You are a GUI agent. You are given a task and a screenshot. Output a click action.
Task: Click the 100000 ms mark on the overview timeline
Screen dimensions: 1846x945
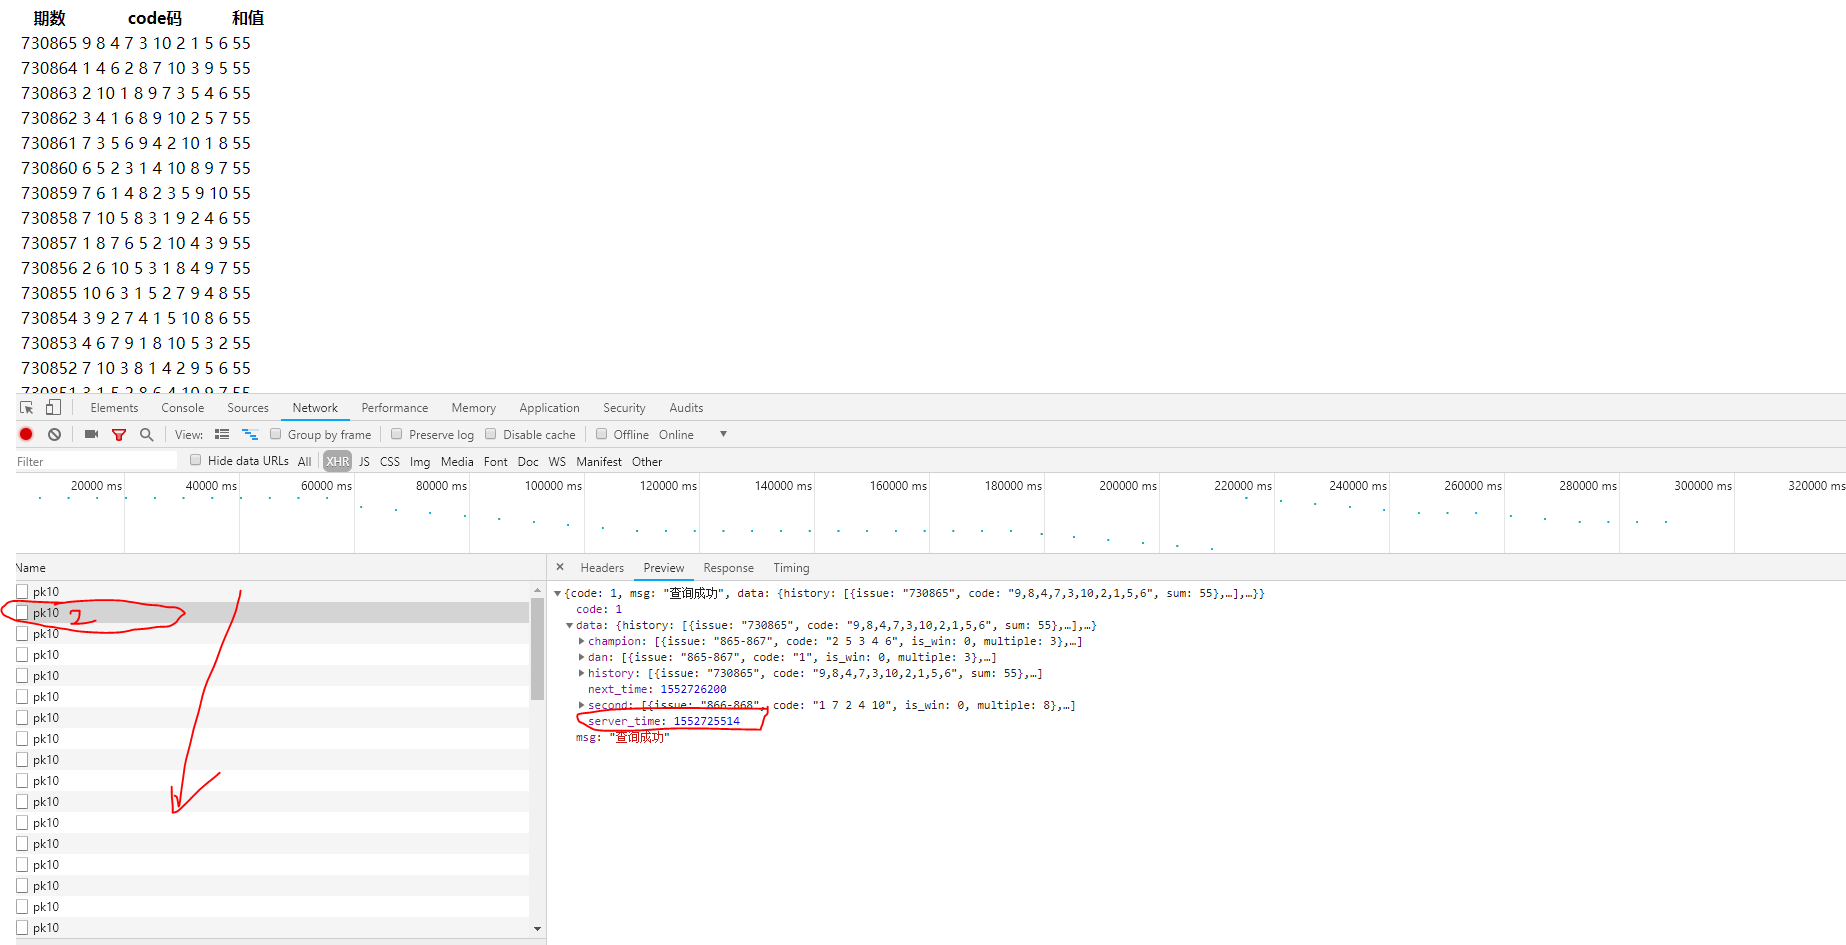[553, 486]
